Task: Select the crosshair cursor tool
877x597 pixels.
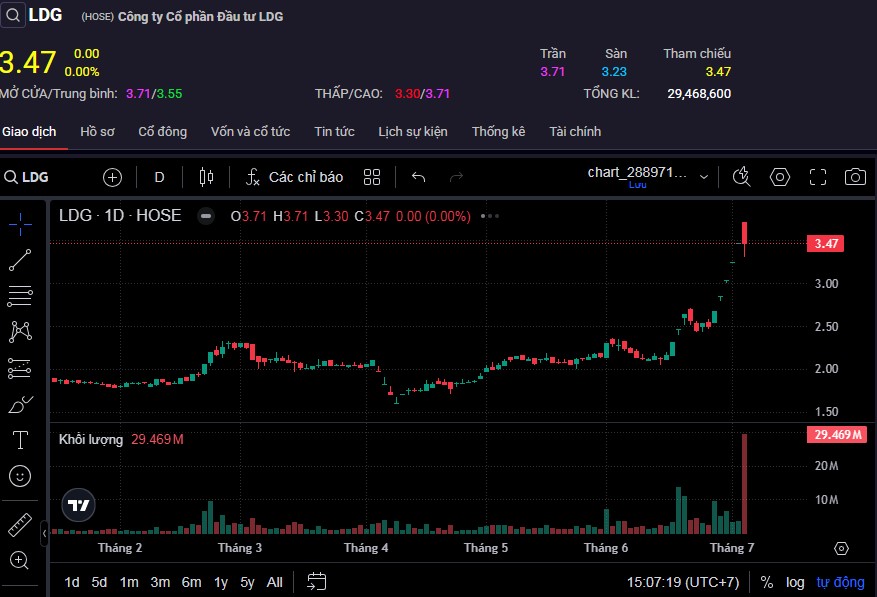Action: [x=20, y=223]
